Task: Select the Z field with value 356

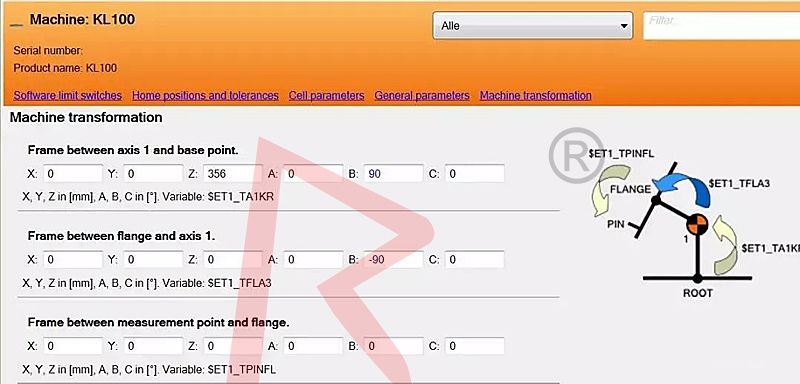Action: click(233, 173)
